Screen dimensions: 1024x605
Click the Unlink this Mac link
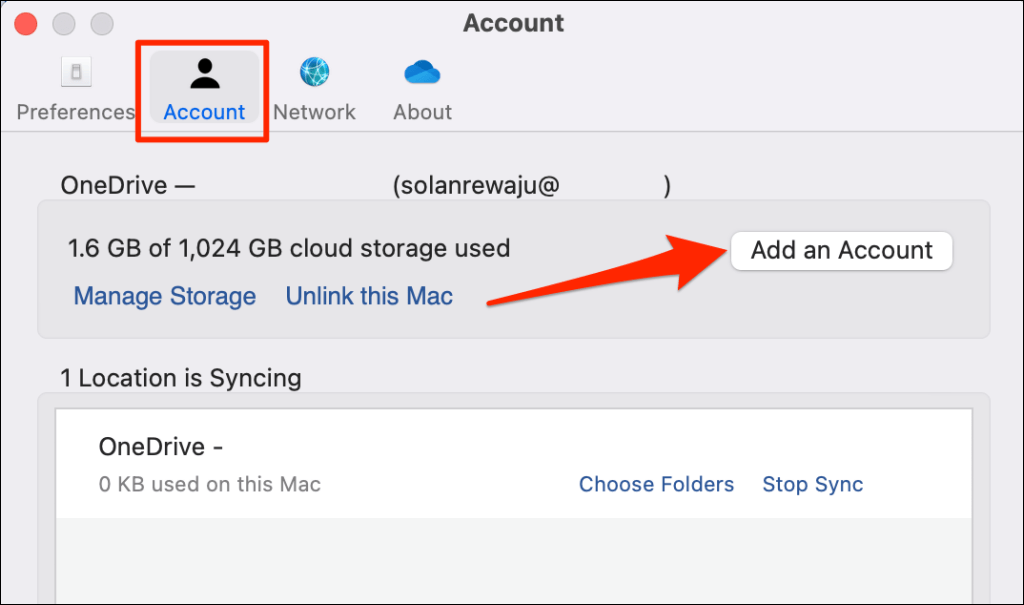[369, 296]
